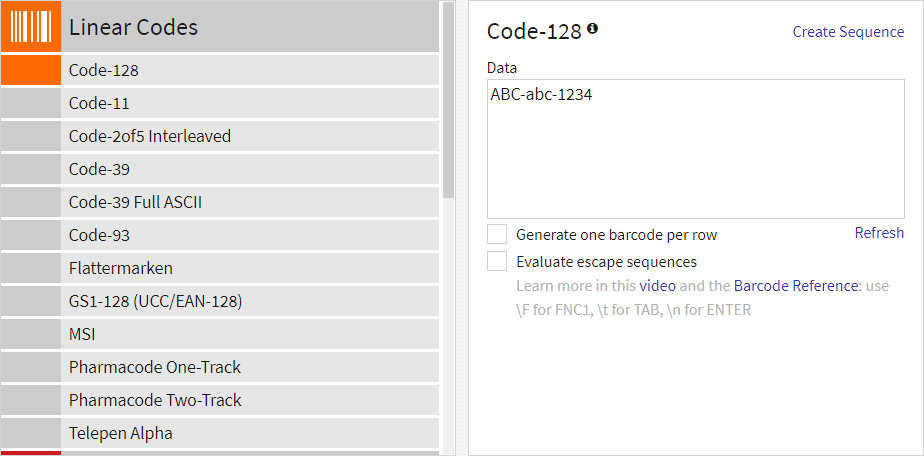Click the Linear Codes barcode icon
Image resolution: width=924 pixels, height=456 pixels.
click(30, 27)
